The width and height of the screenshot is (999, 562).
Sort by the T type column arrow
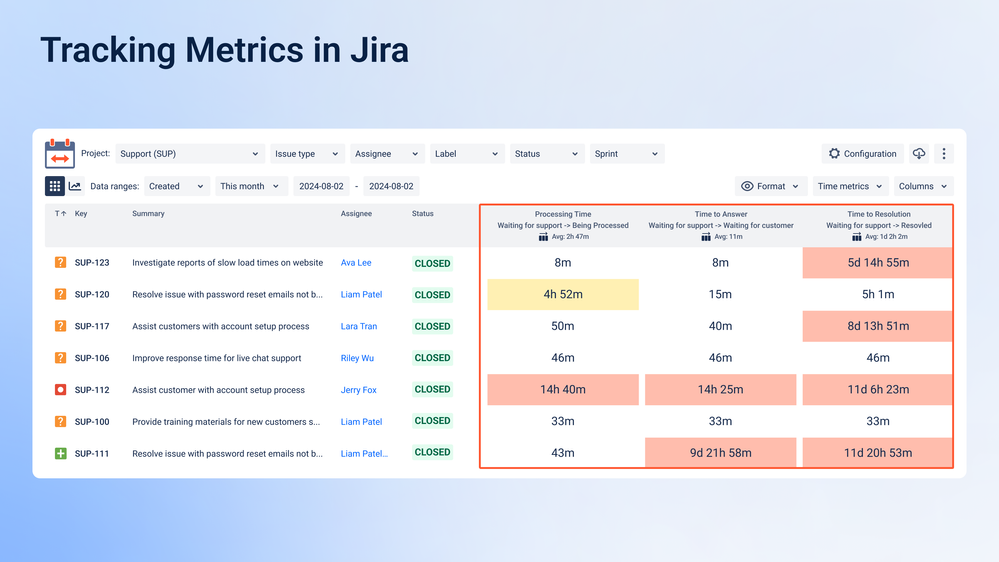click(61, 213)
